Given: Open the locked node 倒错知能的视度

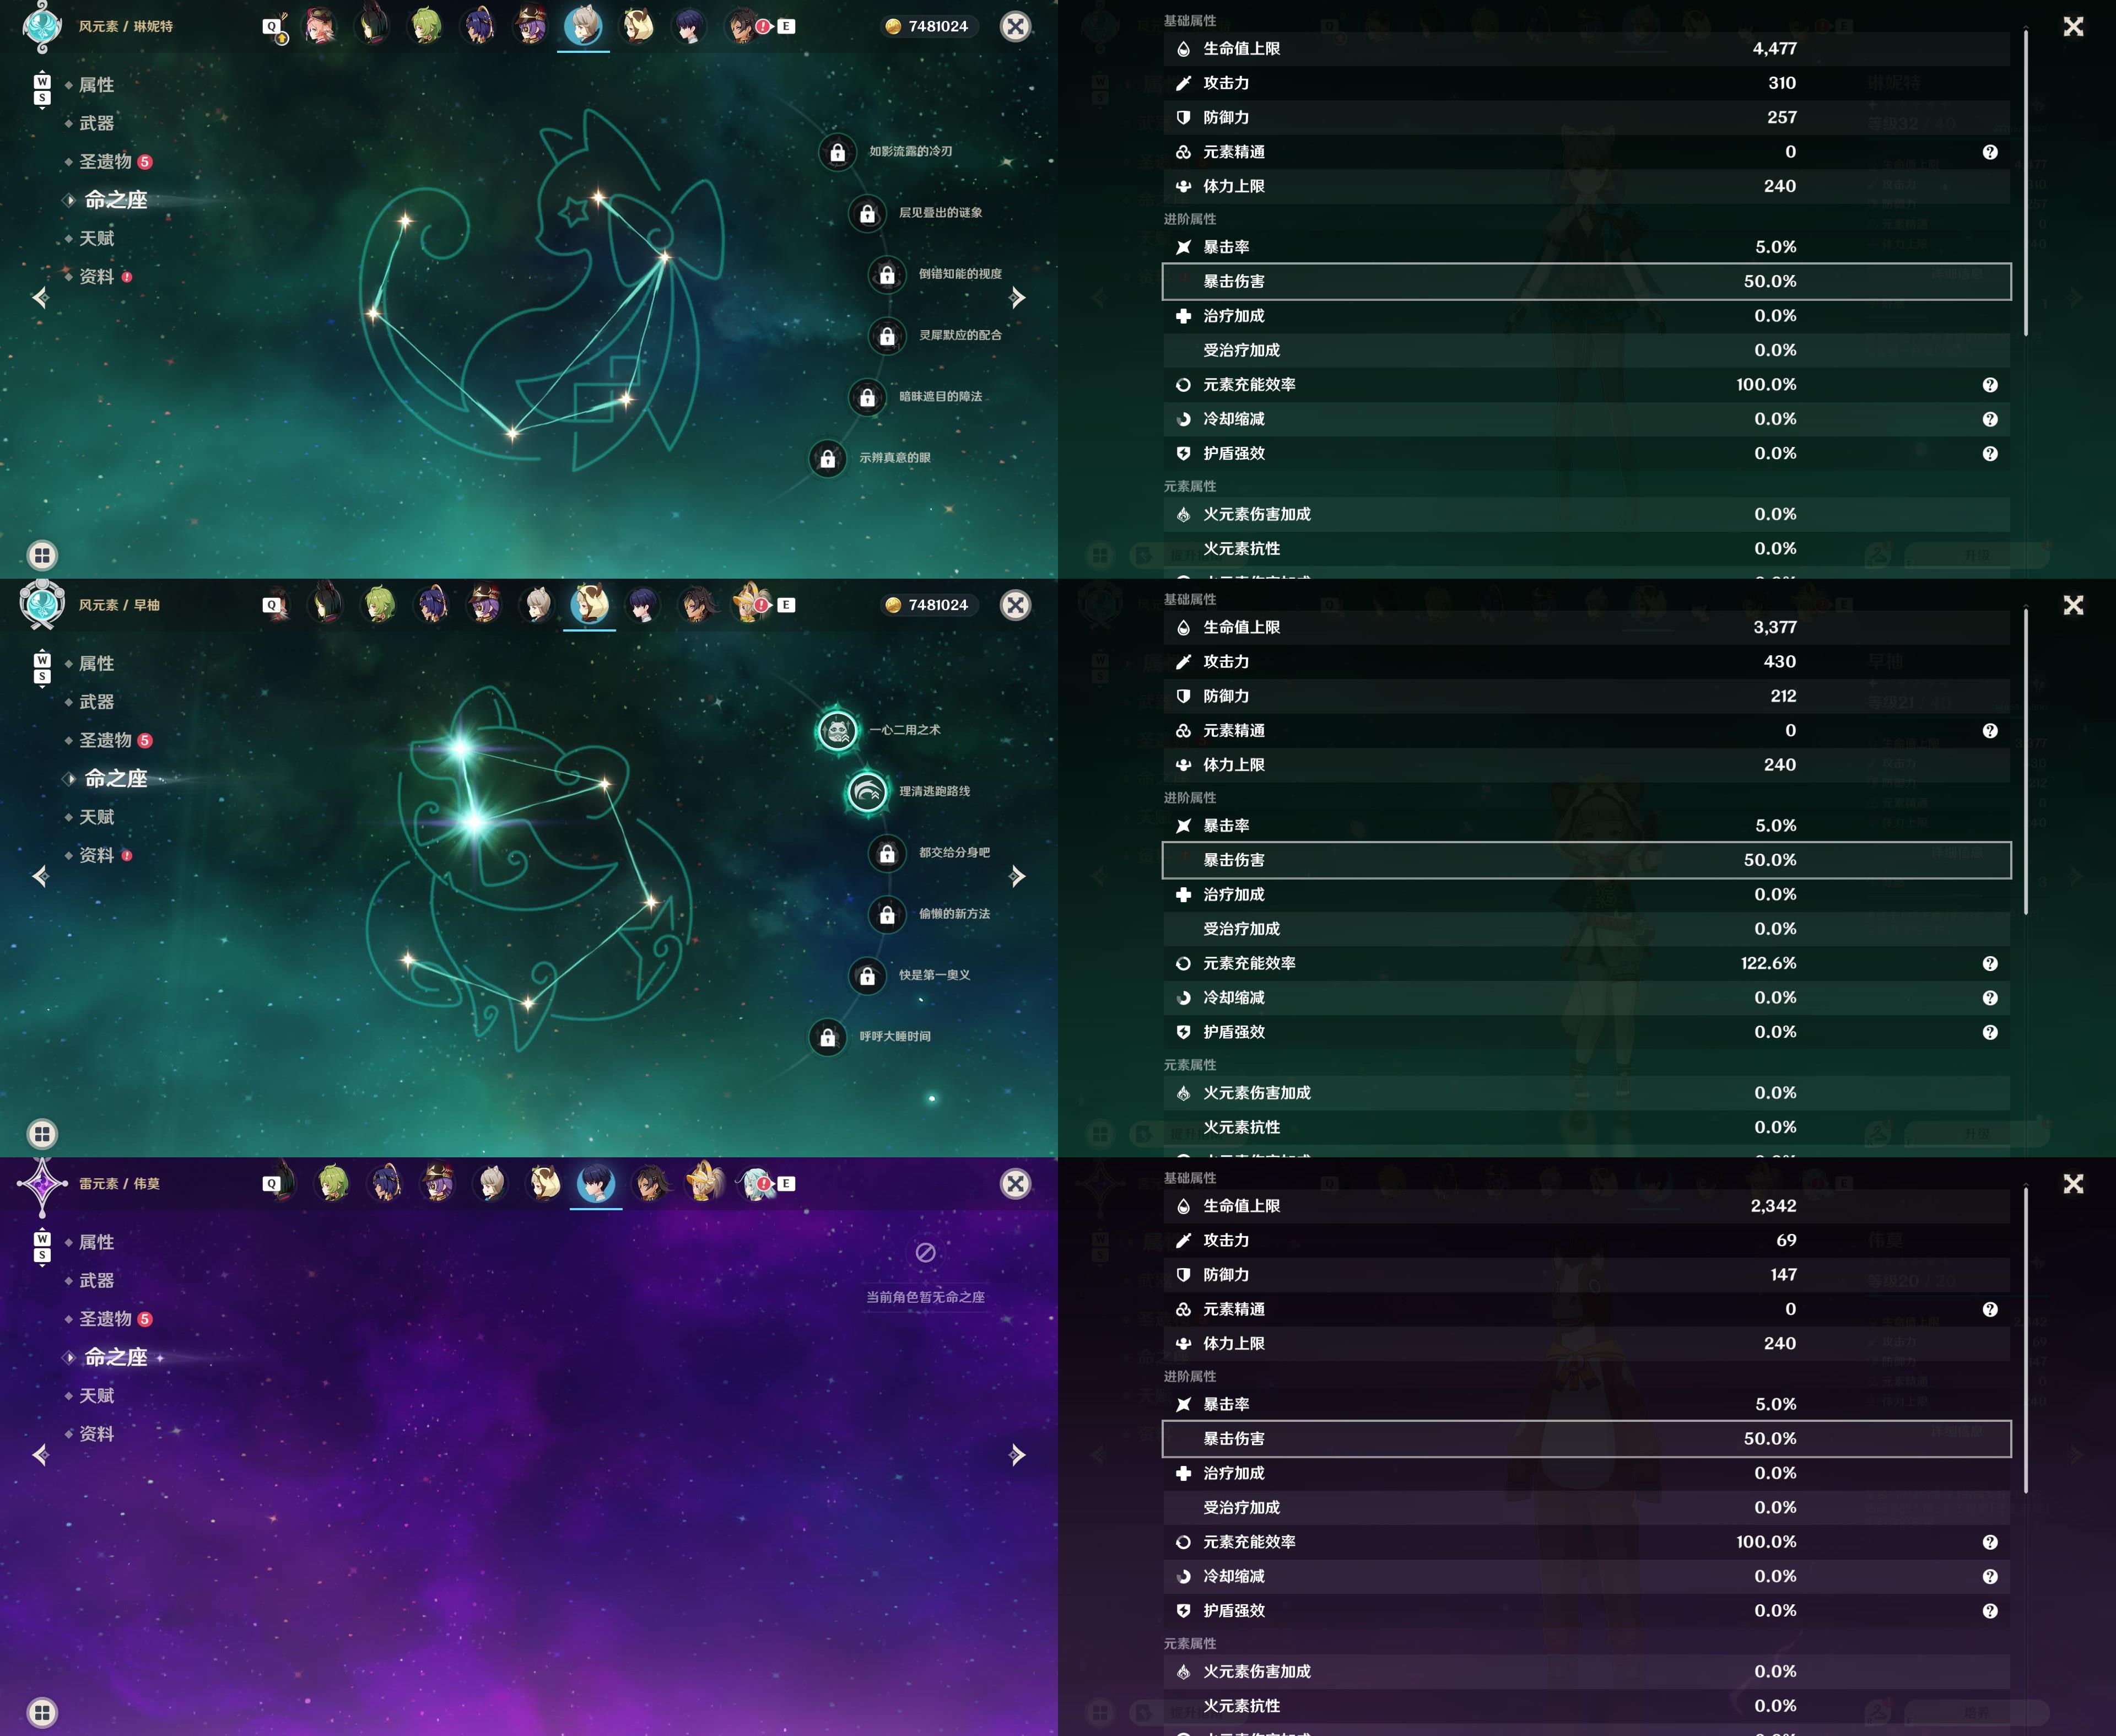Looking at the screenshot, I should point(887,274).
